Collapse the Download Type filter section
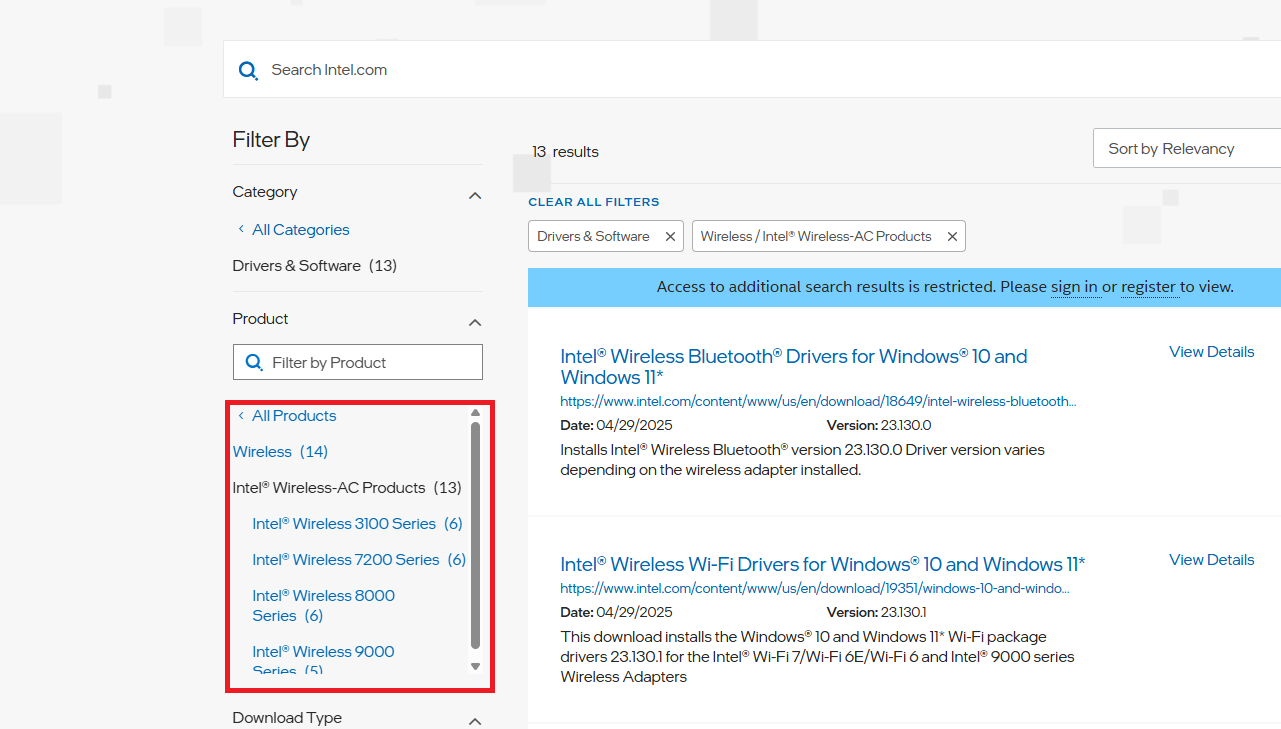Image resolution: width=1281 pixels, height=729 pixels. pyautogui.click(x=475, y=720)
